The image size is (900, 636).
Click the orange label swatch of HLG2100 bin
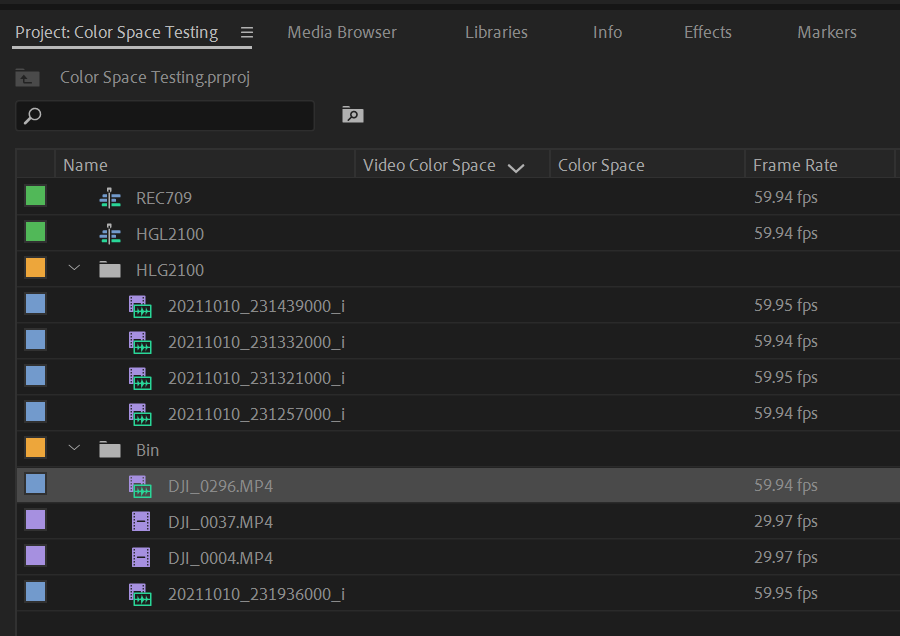(x=35, y=267)
